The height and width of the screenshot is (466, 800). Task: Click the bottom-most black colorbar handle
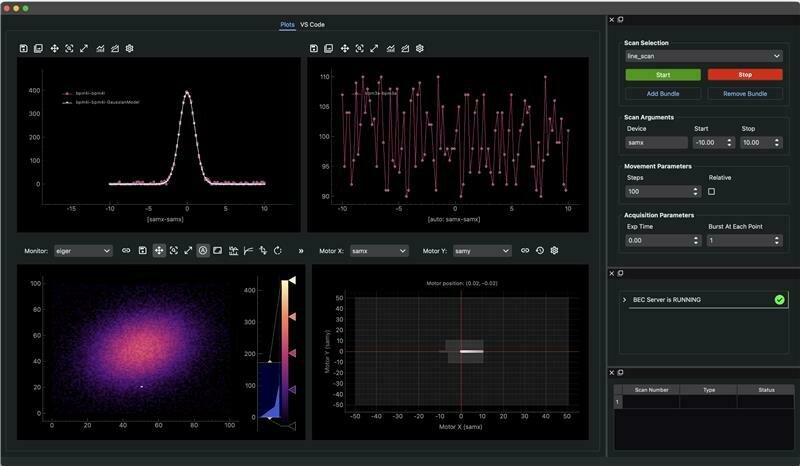[x=292, y=426]
